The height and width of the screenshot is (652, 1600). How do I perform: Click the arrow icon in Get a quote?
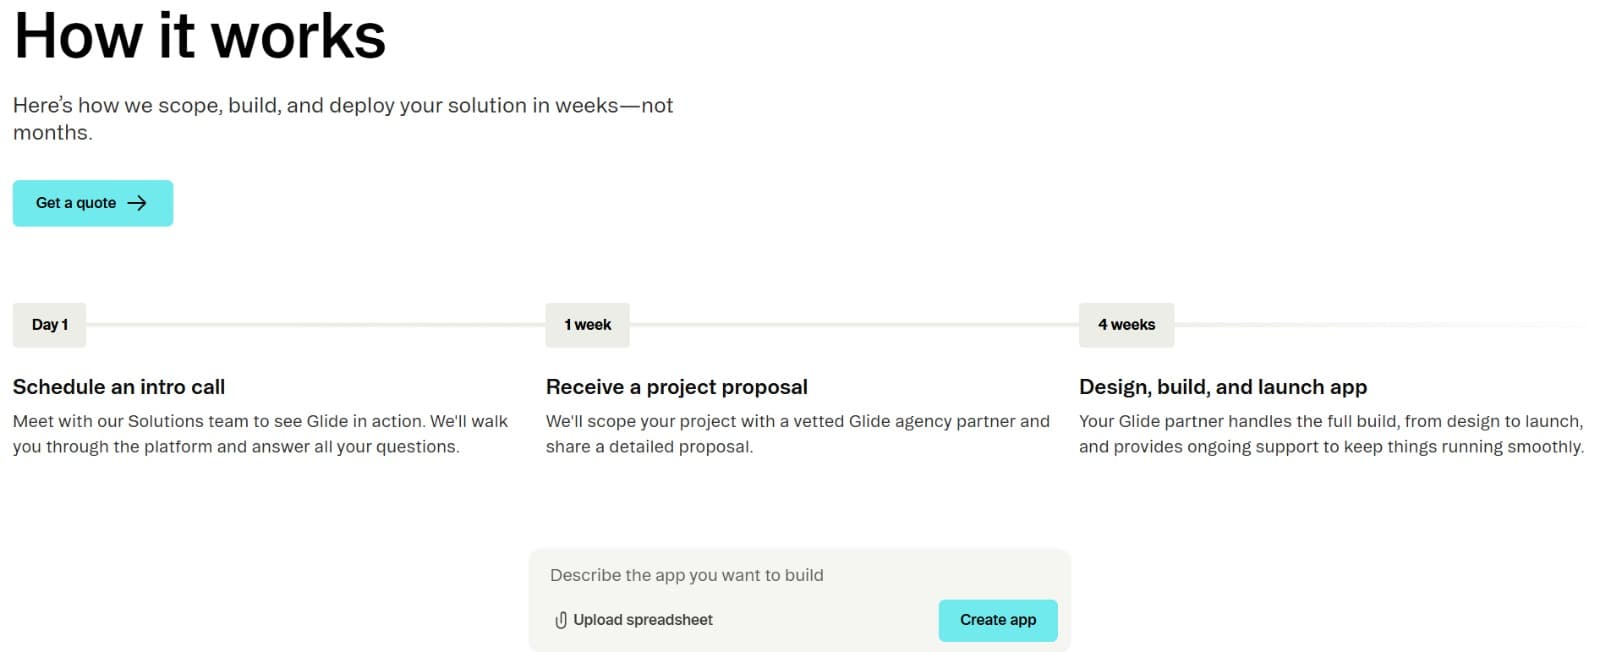coord(137,203)
